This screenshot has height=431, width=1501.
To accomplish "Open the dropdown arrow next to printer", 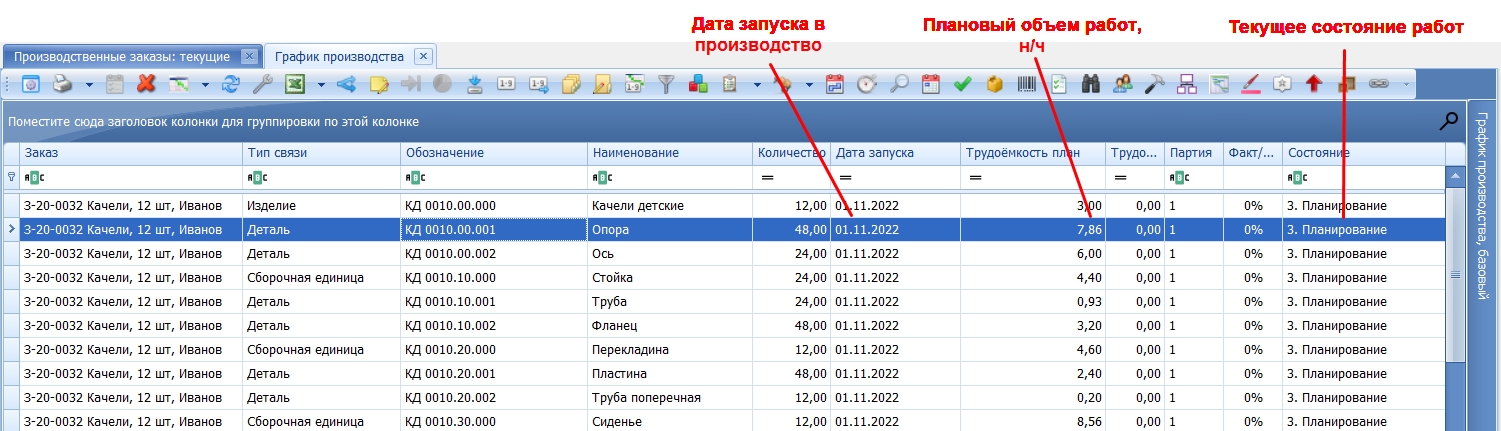I will pos(89,85).
